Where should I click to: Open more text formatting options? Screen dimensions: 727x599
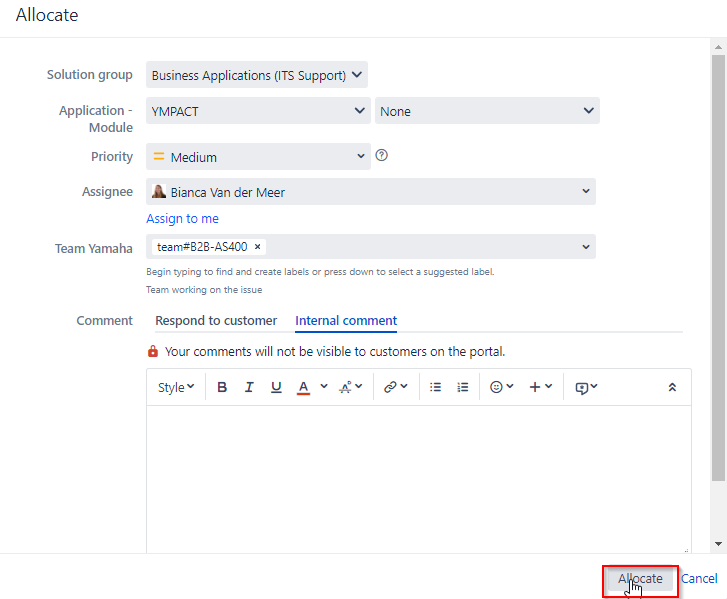point(351,387)
